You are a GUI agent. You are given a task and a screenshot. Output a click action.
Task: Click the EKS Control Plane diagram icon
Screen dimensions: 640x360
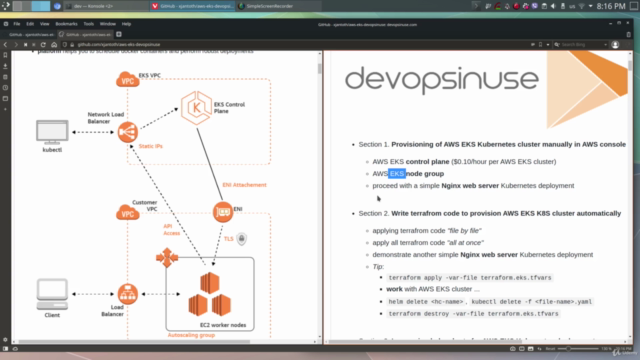point(196,108)
